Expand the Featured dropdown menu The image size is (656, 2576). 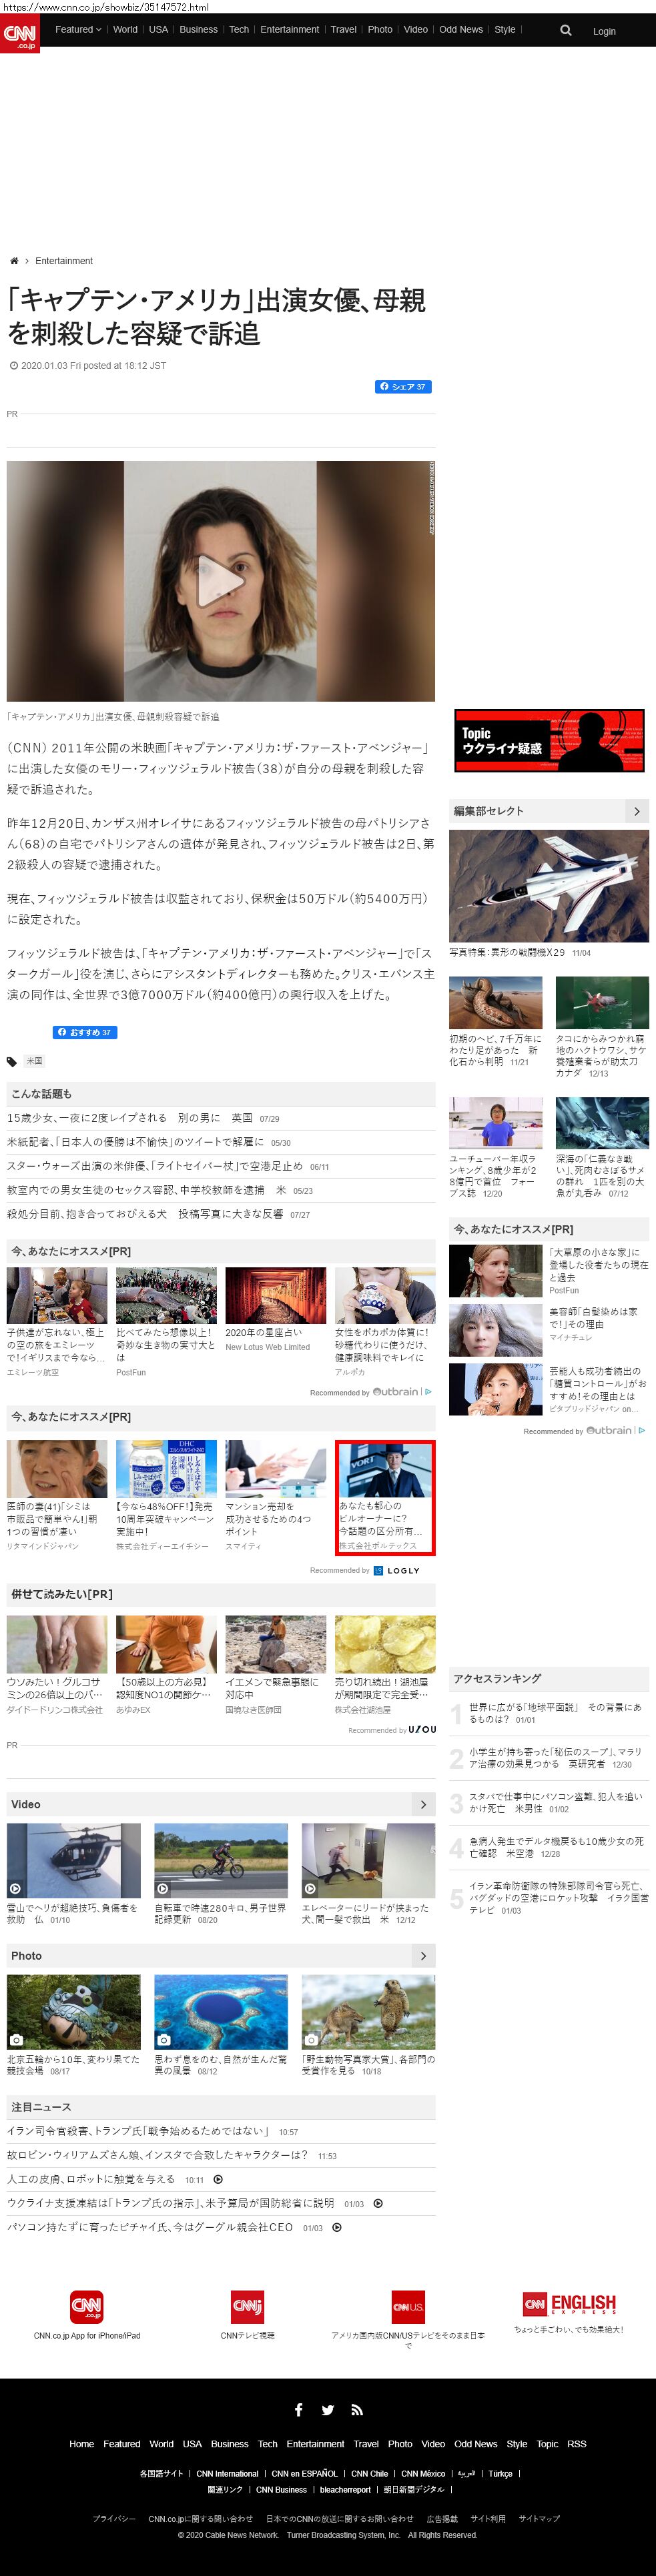[78, 30]
